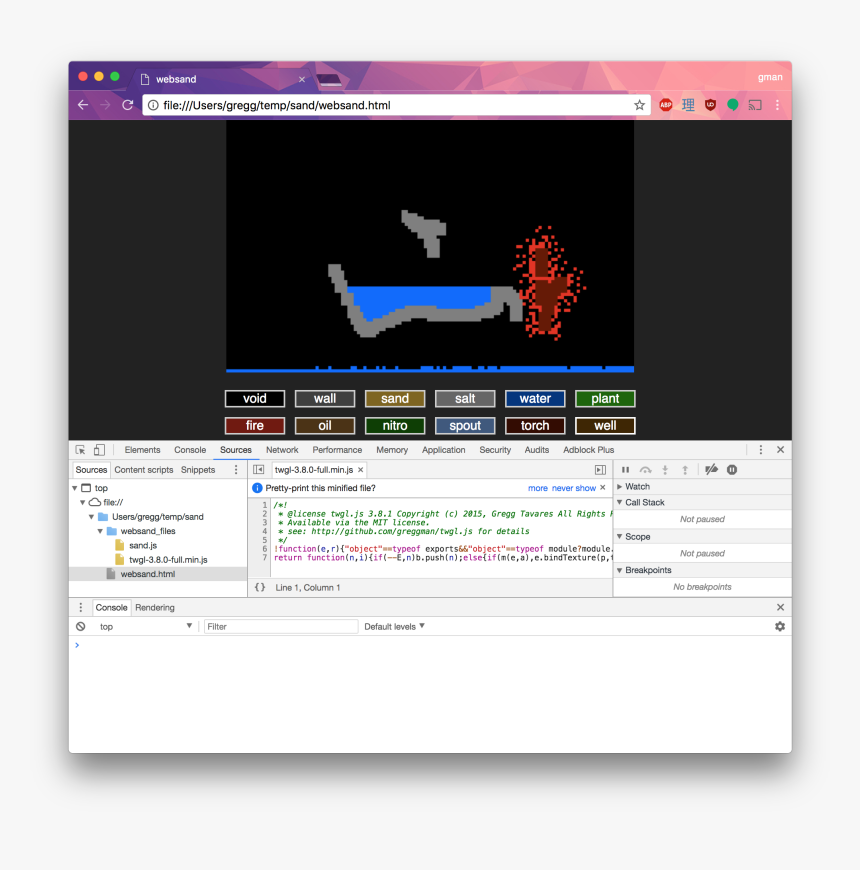Close the DevTools panel
This screenshot has width=860, height=870.
[x=780, y=450]
